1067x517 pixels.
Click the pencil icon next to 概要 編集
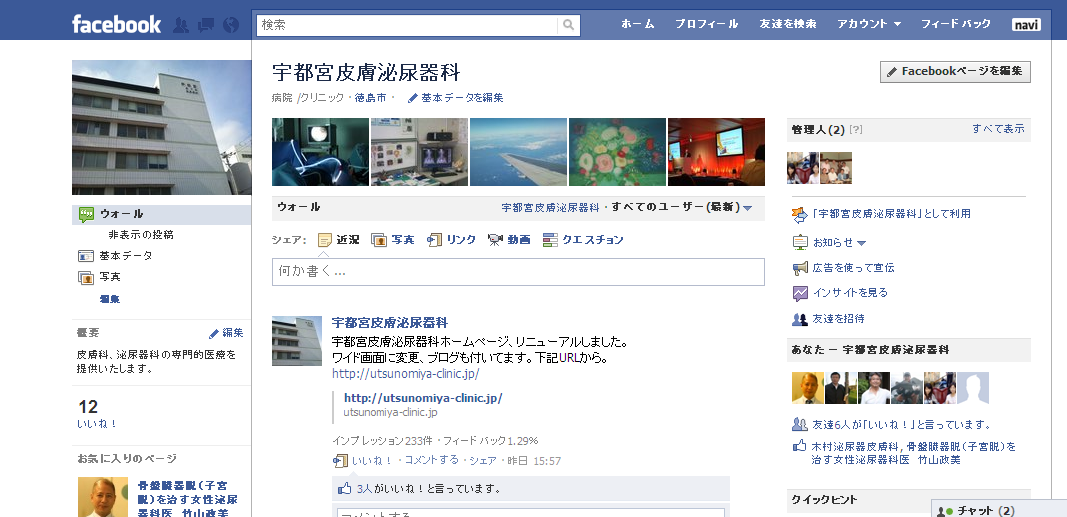pos(214,333)
